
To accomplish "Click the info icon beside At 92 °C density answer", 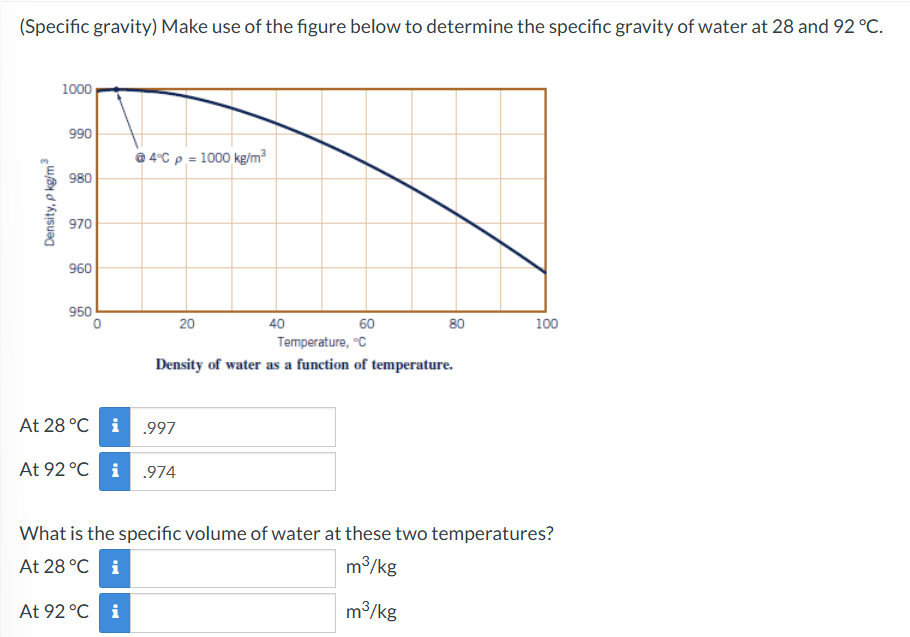I will (113, 470).
